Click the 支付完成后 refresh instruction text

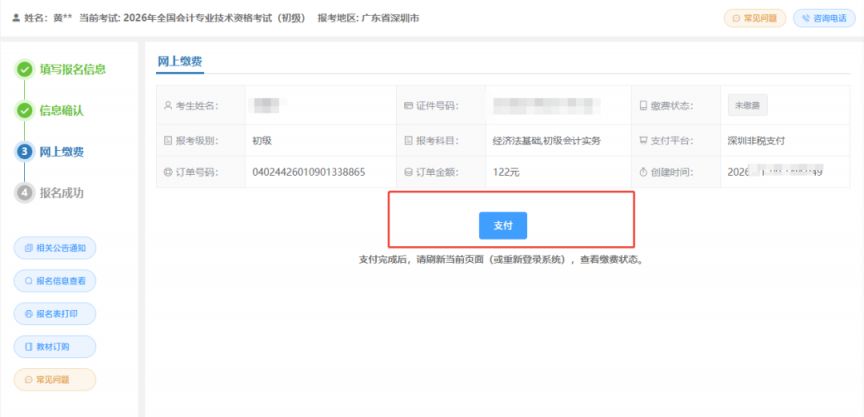[501, 260]
